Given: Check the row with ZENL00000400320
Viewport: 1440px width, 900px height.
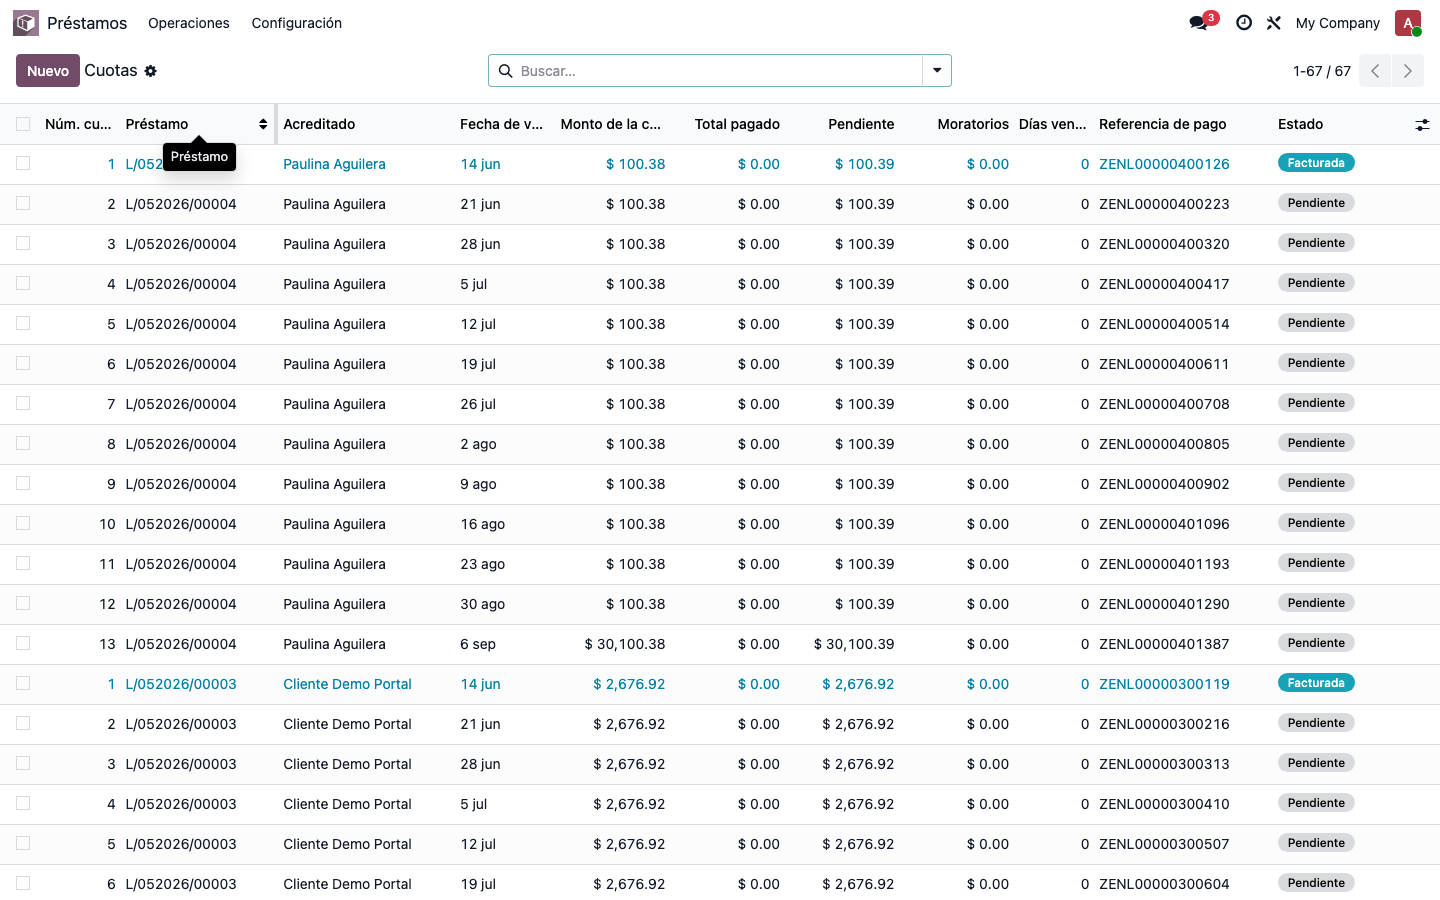Looking at the screenshot, I should point(23,243).
